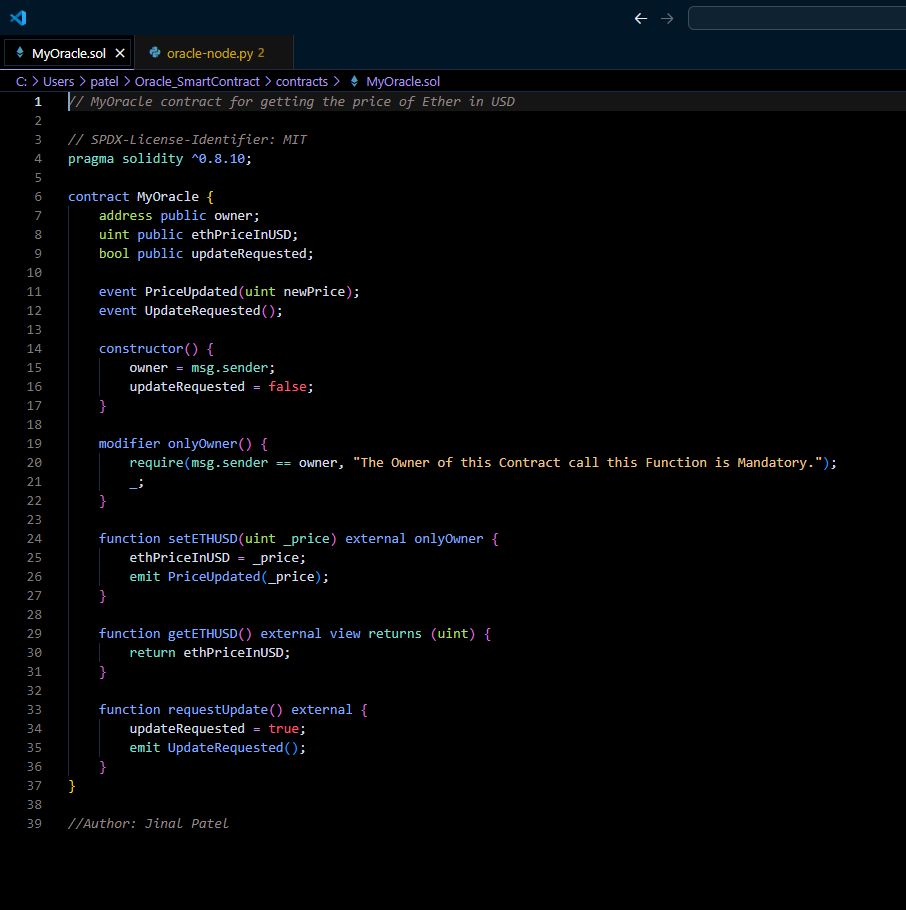Open the Oracle_SmartContract breadcrumb segment
Screen dimensions: 906x910
pyautogui.click(x=197, y=82)
